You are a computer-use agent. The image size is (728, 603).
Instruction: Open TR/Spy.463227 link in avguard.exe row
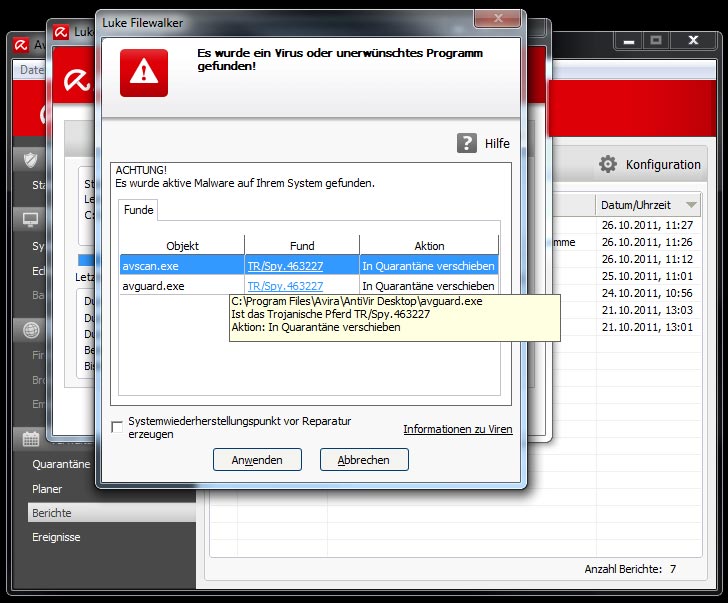[285, 286]
